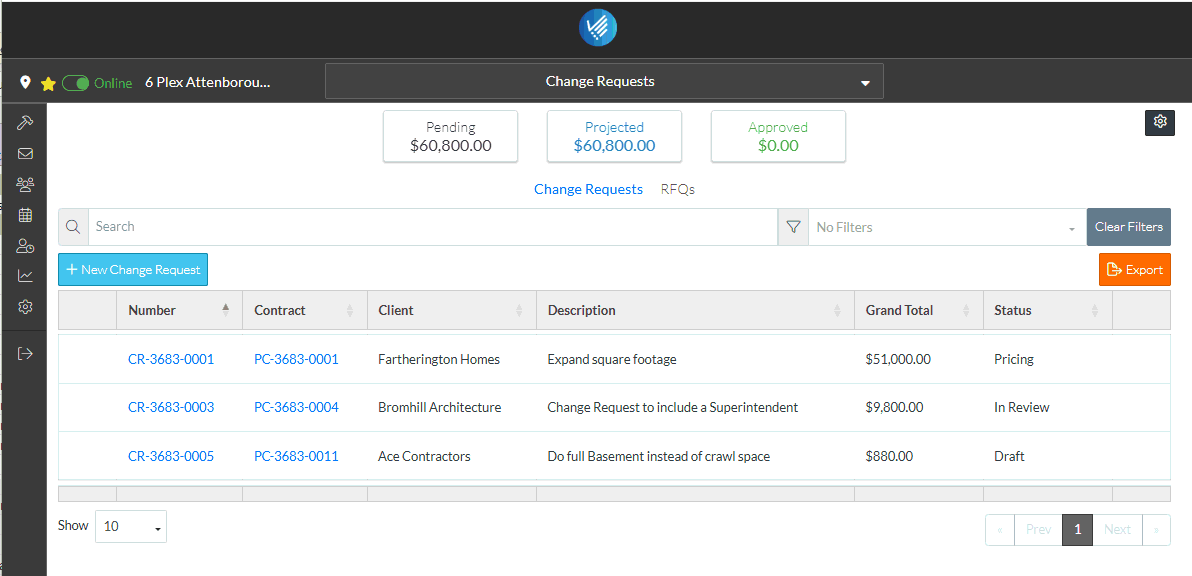The height and width of the screenshot is (576, 1192).
Task: Open change request CR-3683-0003 link
Action: [171, 407]
